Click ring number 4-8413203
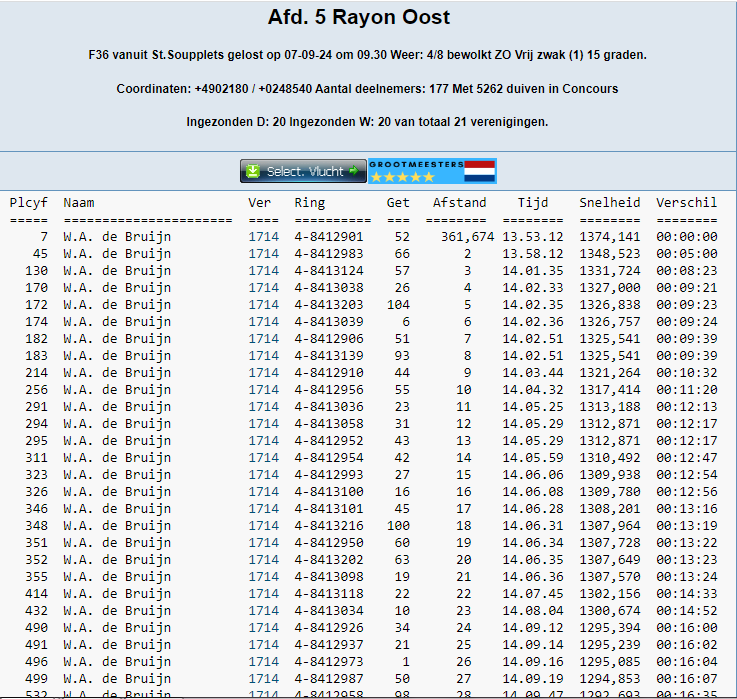The height and width of the screenshot is (699, 737). (329, 305)
